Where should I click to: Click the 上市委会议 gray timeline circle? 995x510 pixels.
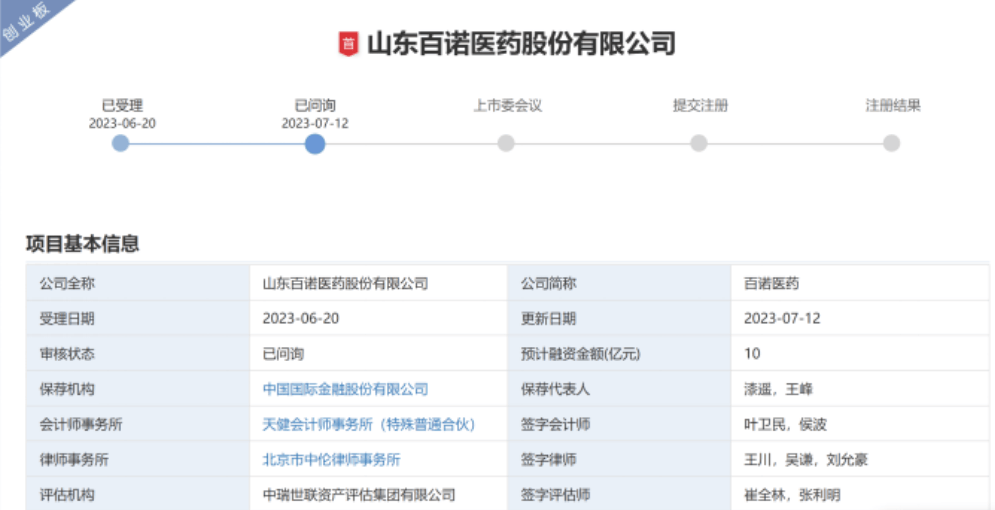[506, 143]
